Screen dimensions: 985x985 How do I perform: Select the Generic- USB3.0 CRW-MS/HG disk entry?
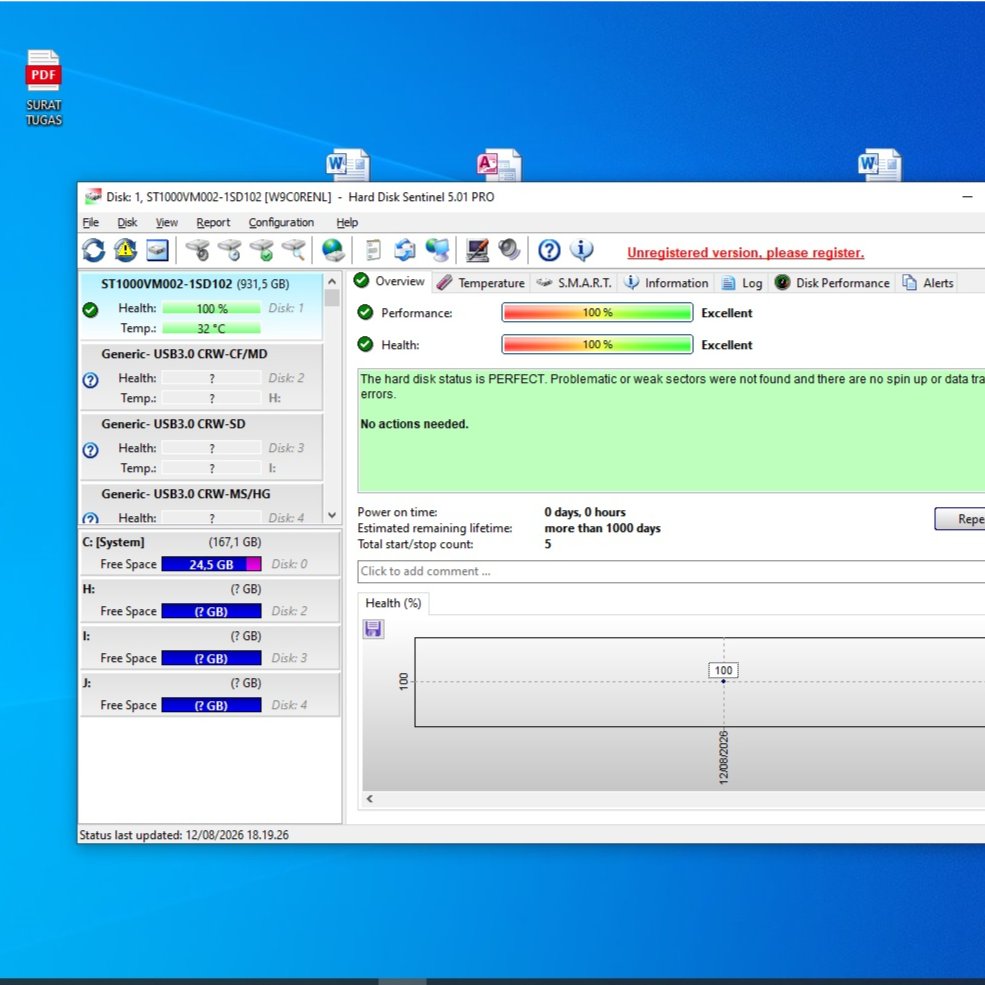click(202, 504)
